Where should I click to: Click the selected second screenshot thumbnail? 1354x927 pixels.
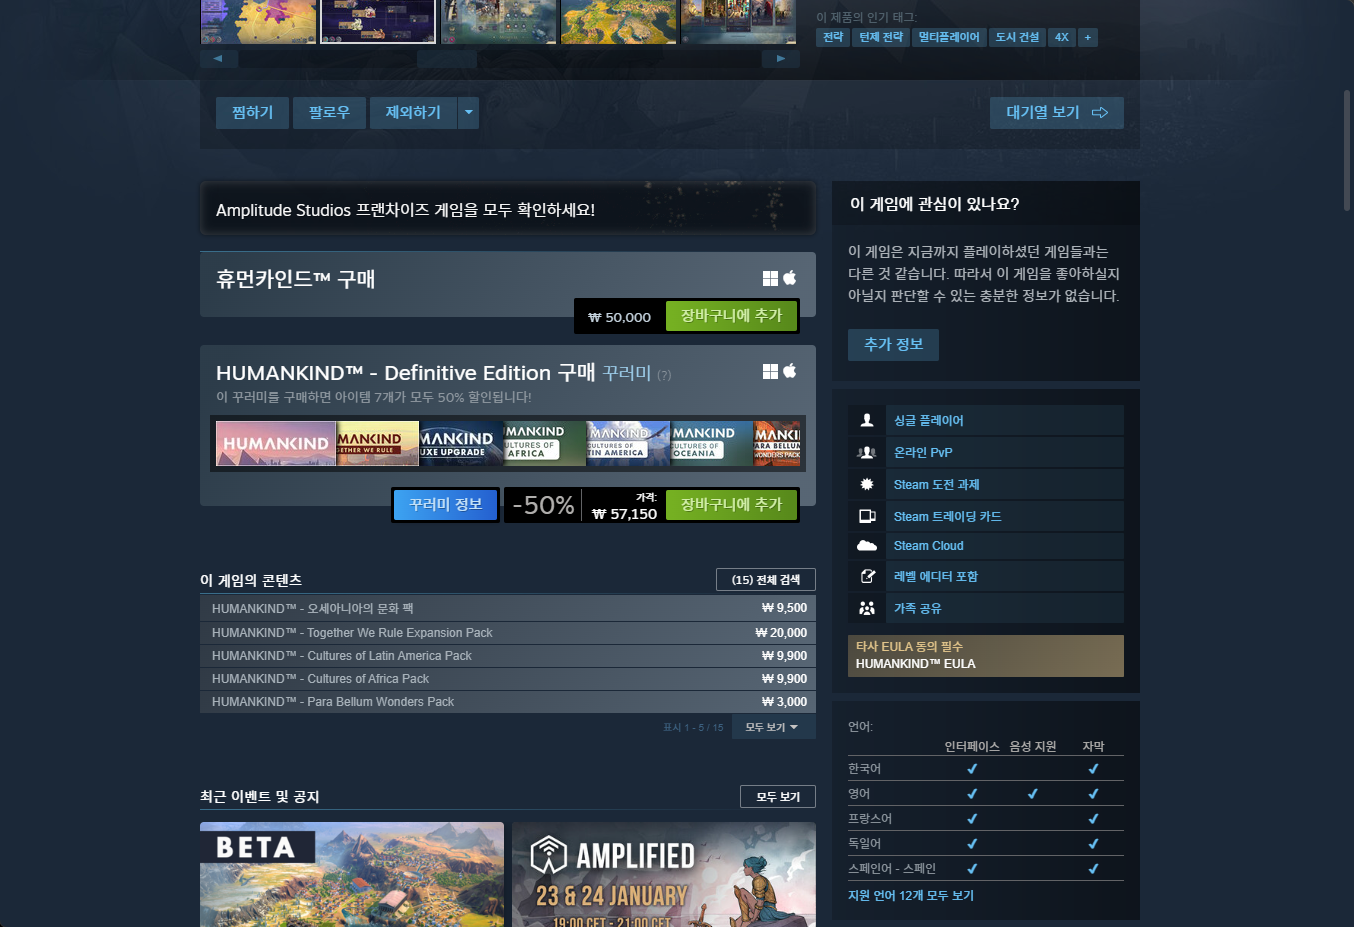378,21
